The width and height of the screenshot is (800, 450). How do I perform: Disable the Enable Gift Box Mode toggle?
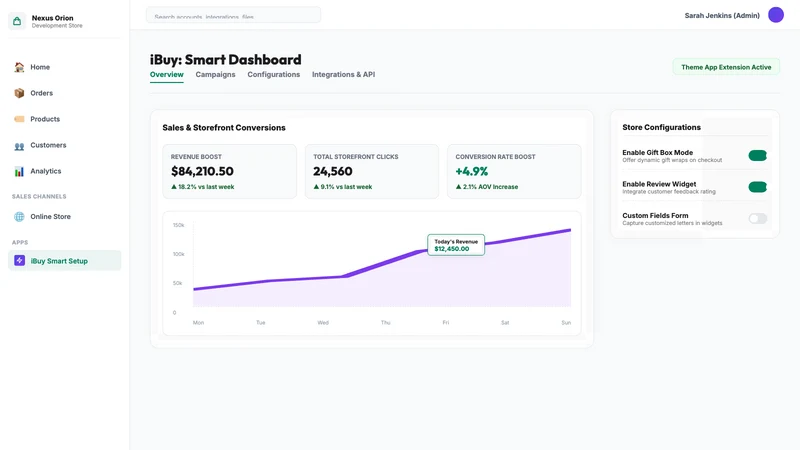[x=758, y=156]
